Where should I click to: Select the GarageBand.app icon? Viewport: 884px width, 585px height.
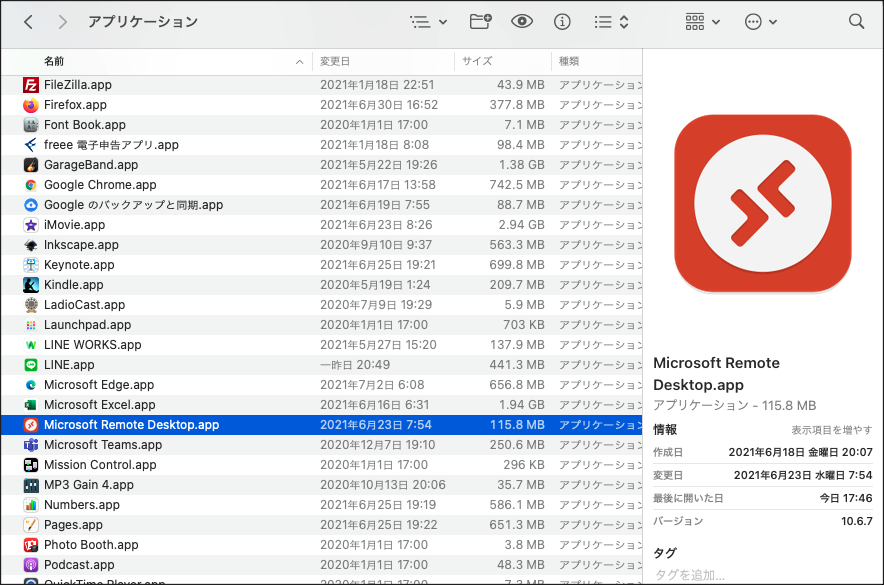pyautogui.click(x=31, y=165)
